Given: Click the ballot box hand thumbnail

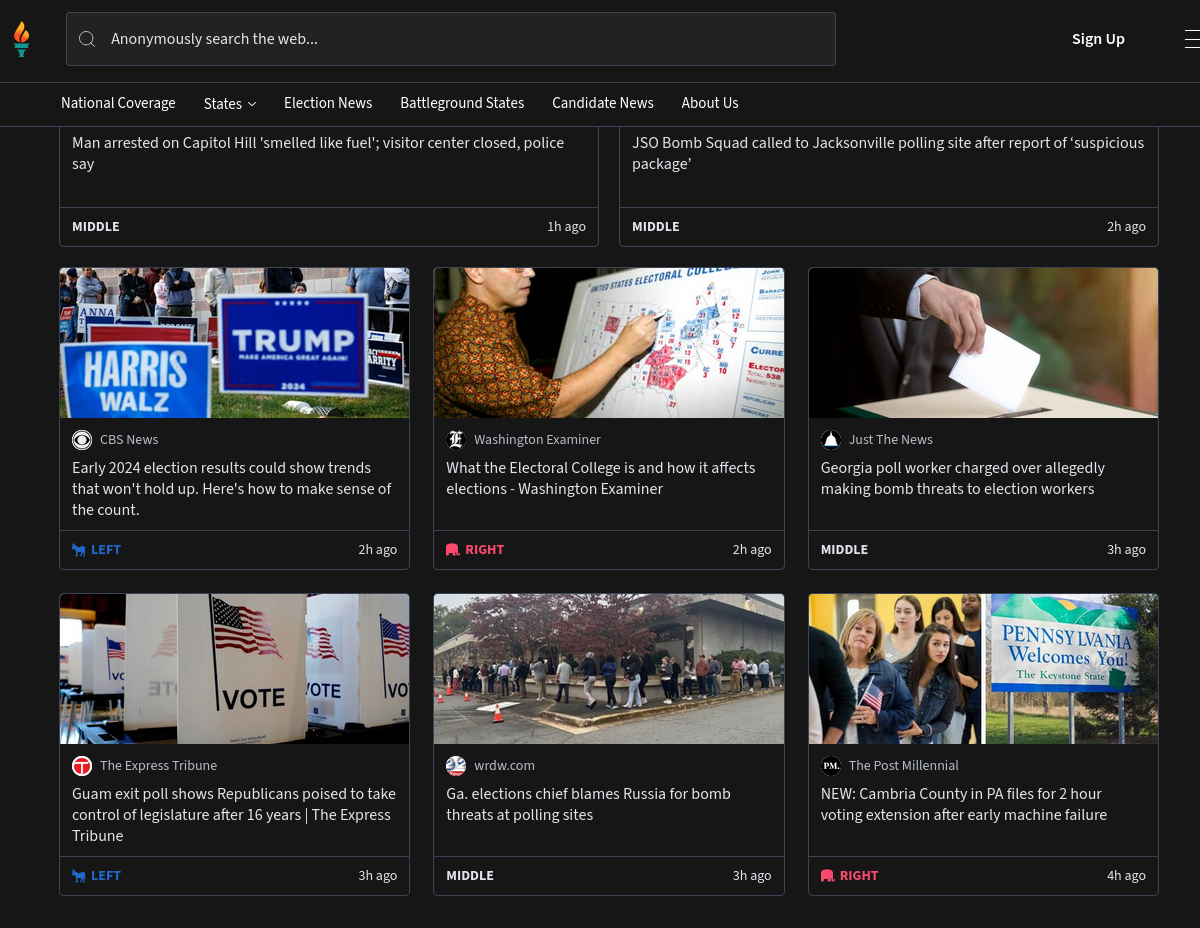Looking at the screenshot, I should pos(983,343).
